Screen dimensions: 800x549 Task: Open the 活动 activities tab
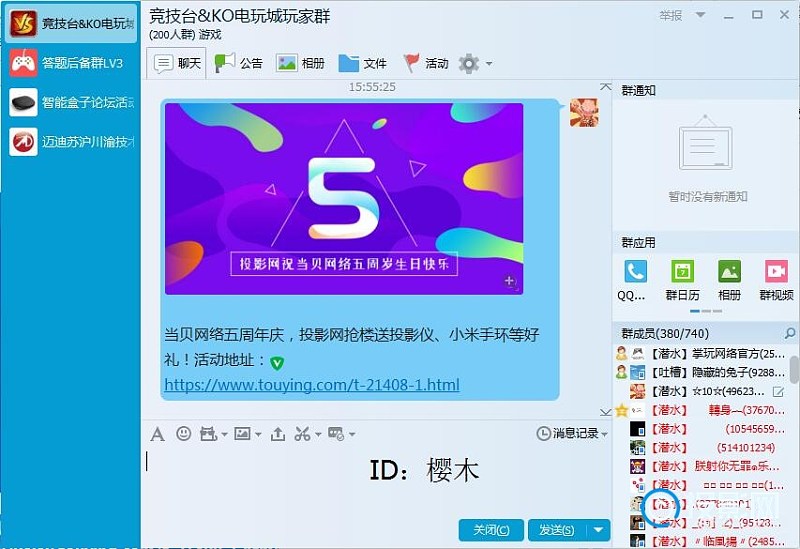[425, 63]
